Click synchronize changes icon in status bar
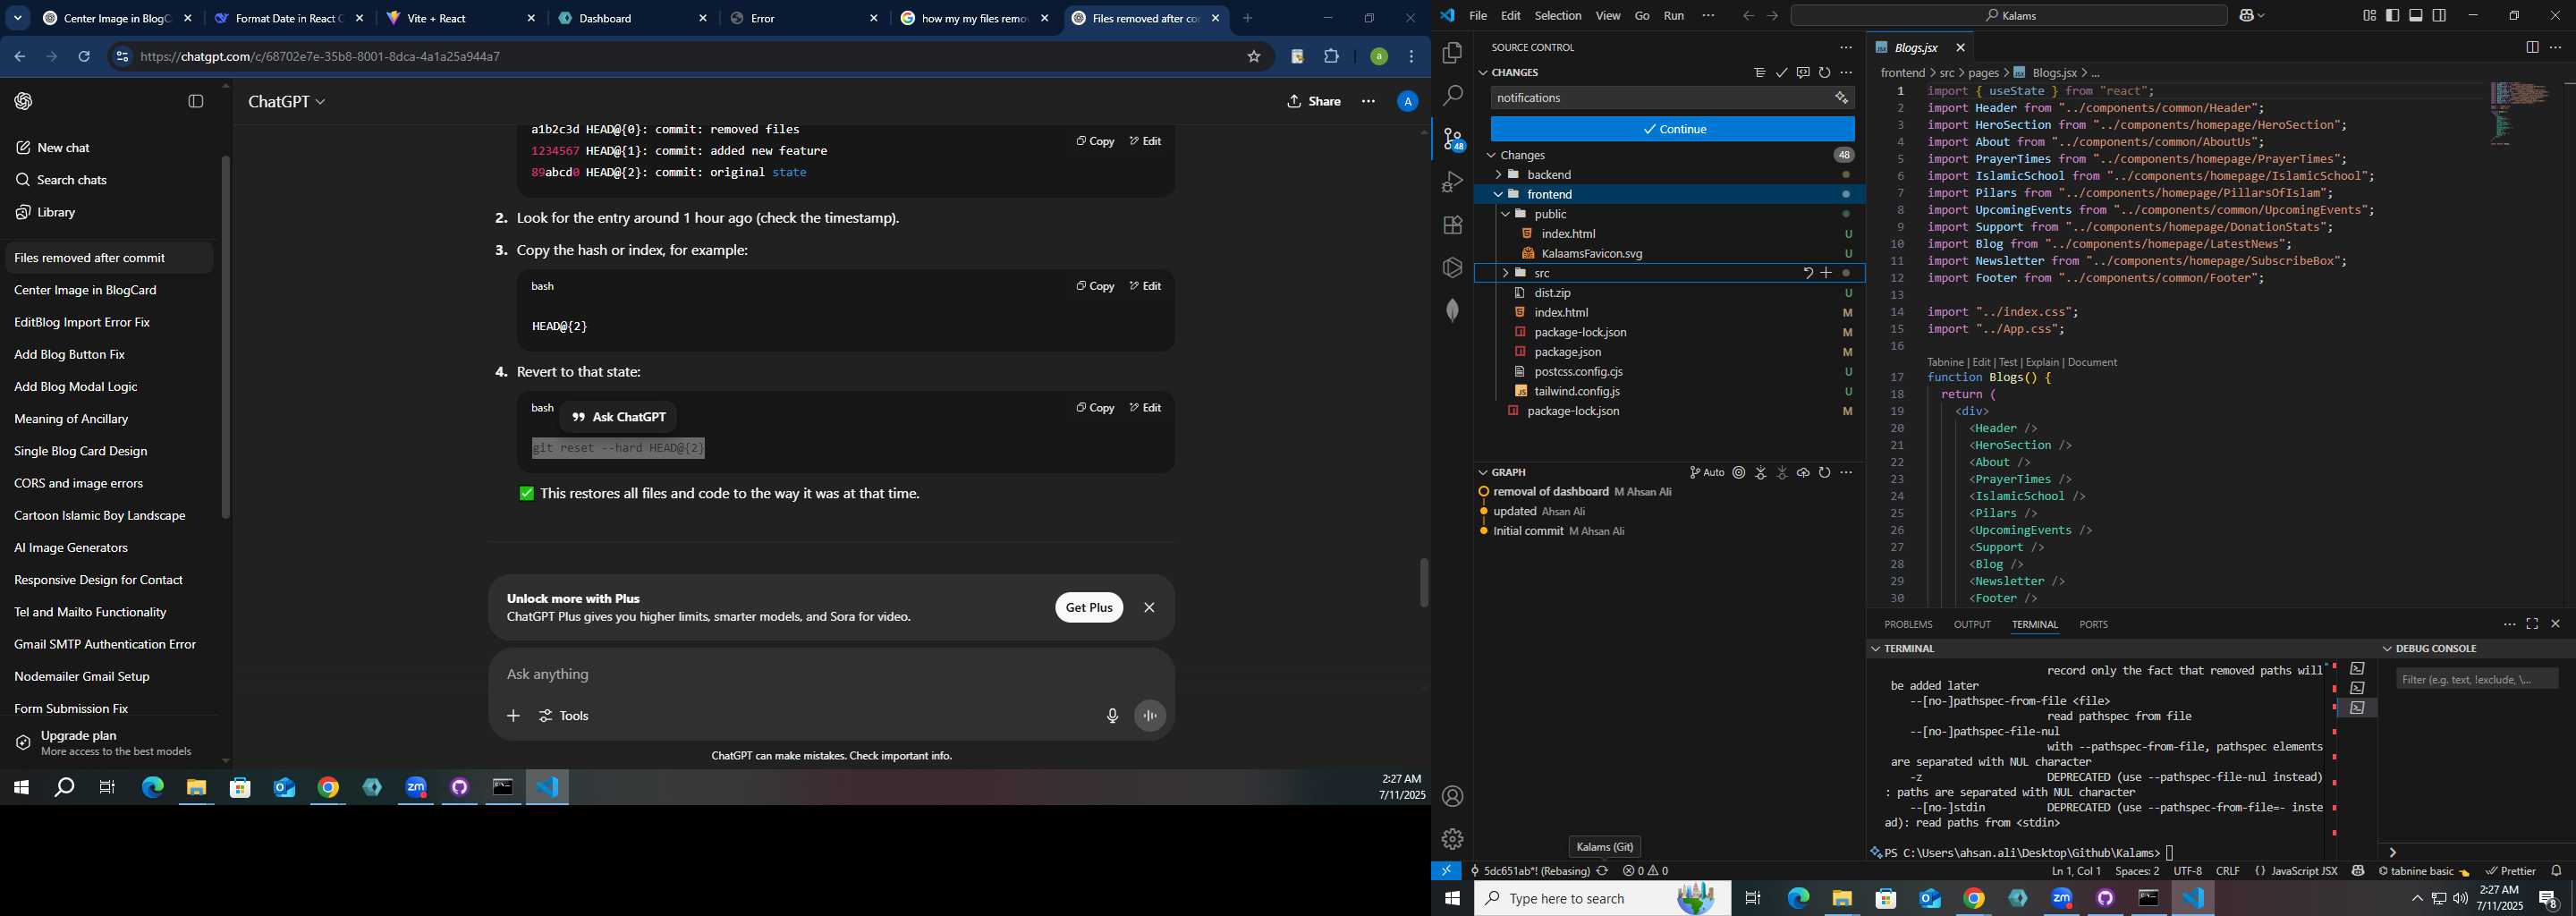2576x916 pixels. tap(1602, 871)
